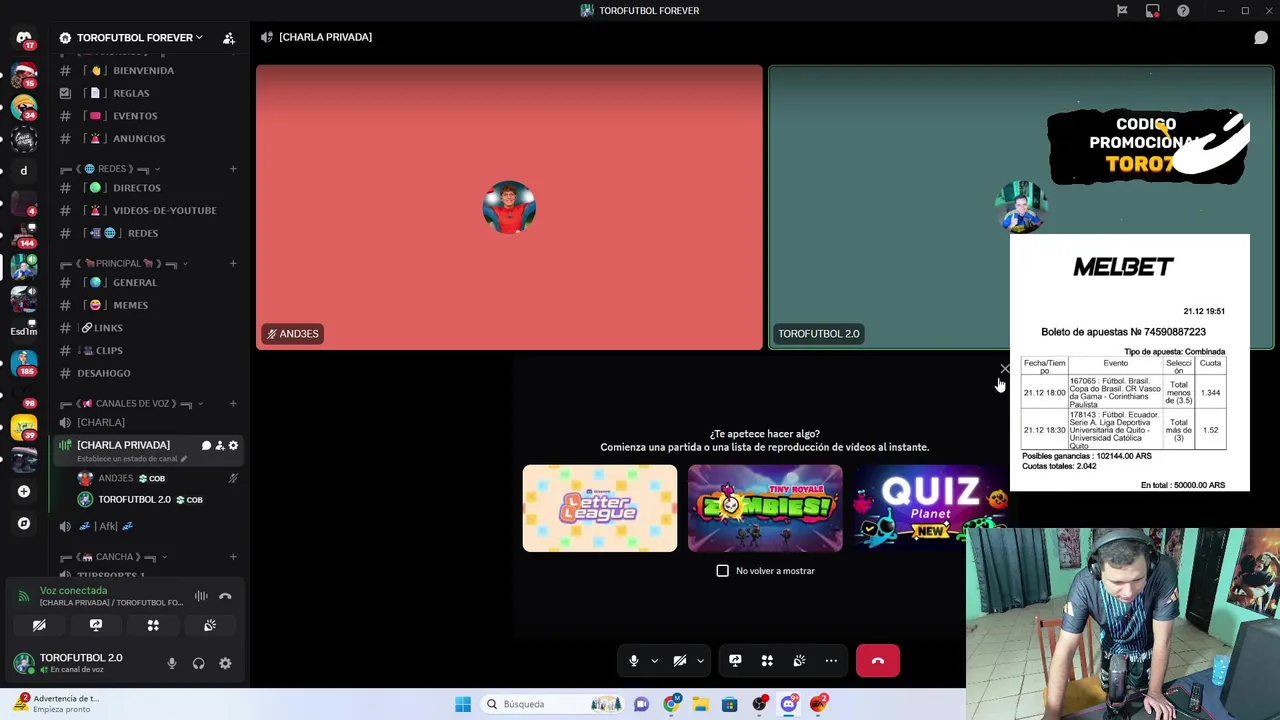Open soundboard from bottom call bar

pos(799,661)
